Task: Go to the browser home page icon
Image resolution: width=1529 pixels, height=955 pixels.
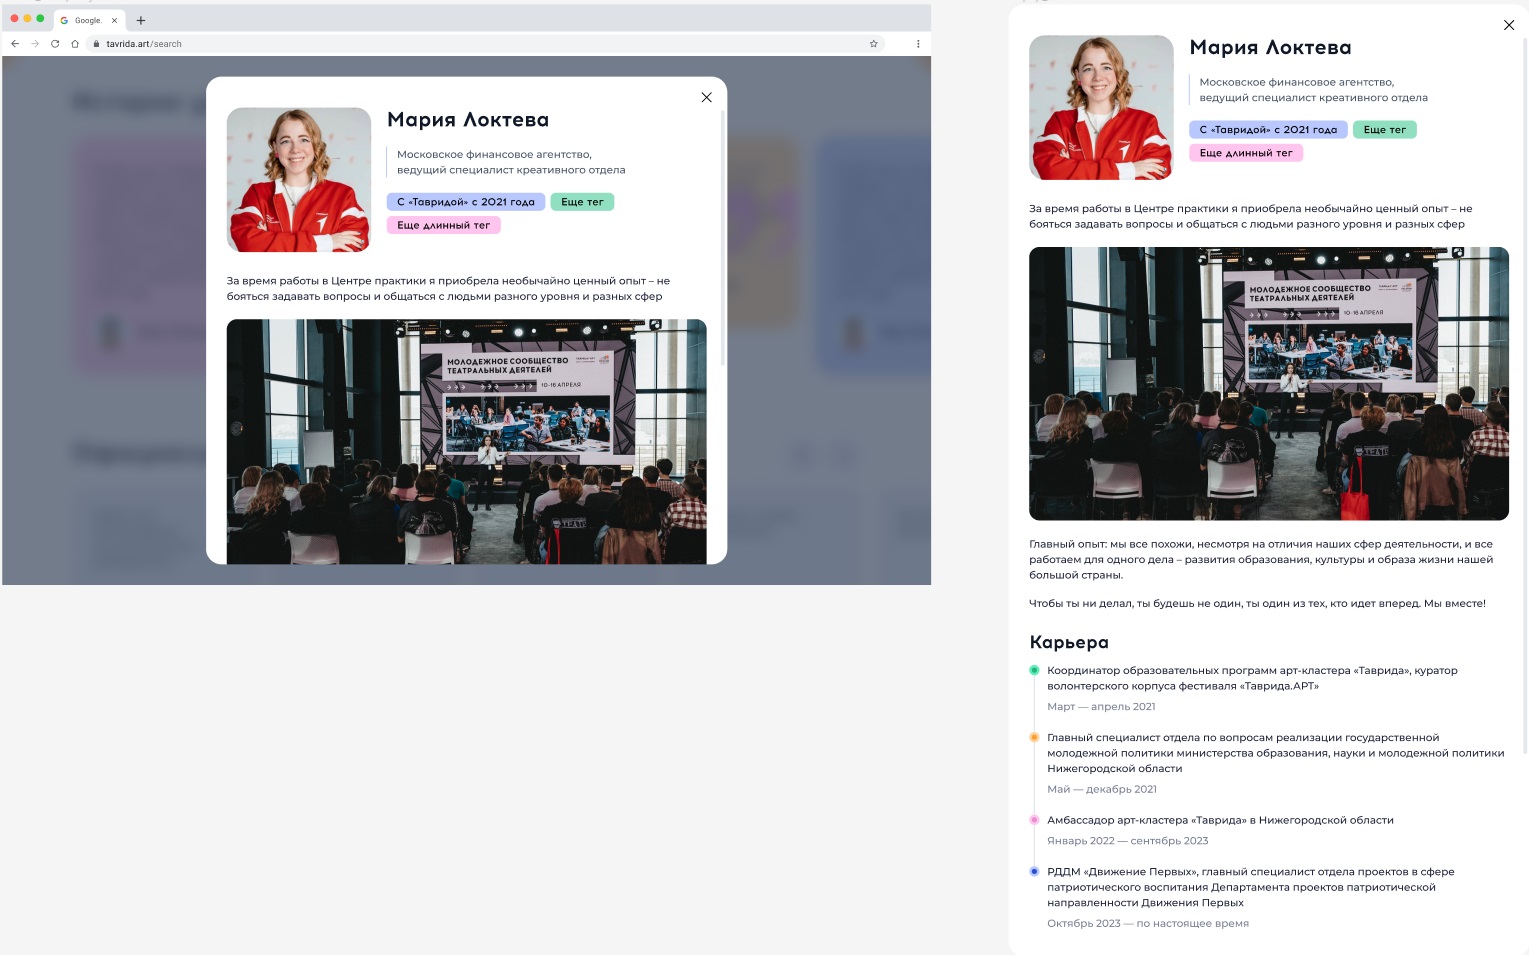Action: pos(75,44)
